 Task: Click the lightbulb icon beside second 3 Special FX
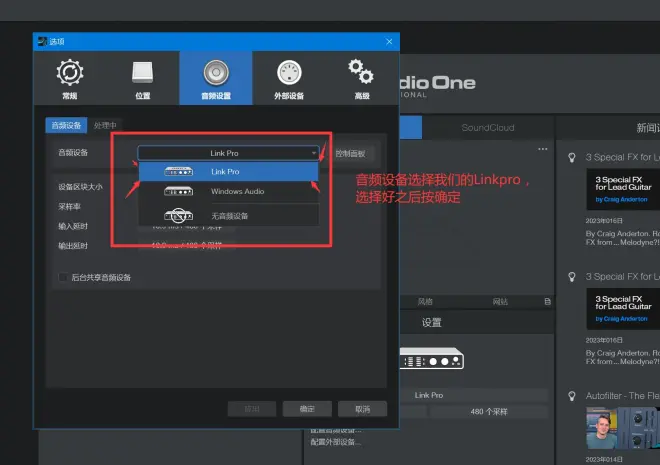(x=572, y=277)
